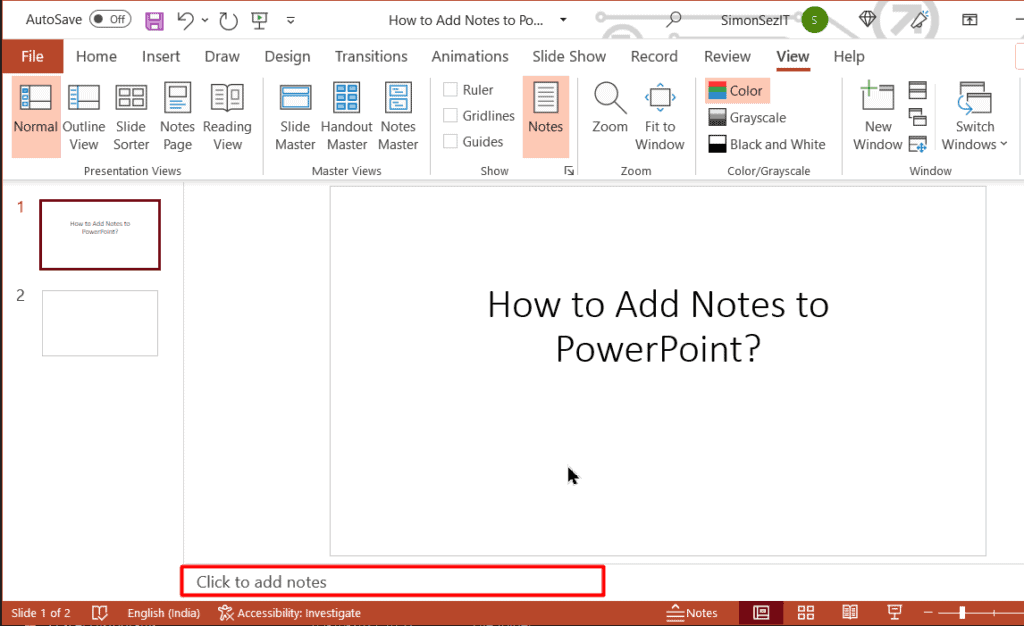Show Gridlines on the slide
This screenshot has width=1024, height=626.
coord(450,115)
